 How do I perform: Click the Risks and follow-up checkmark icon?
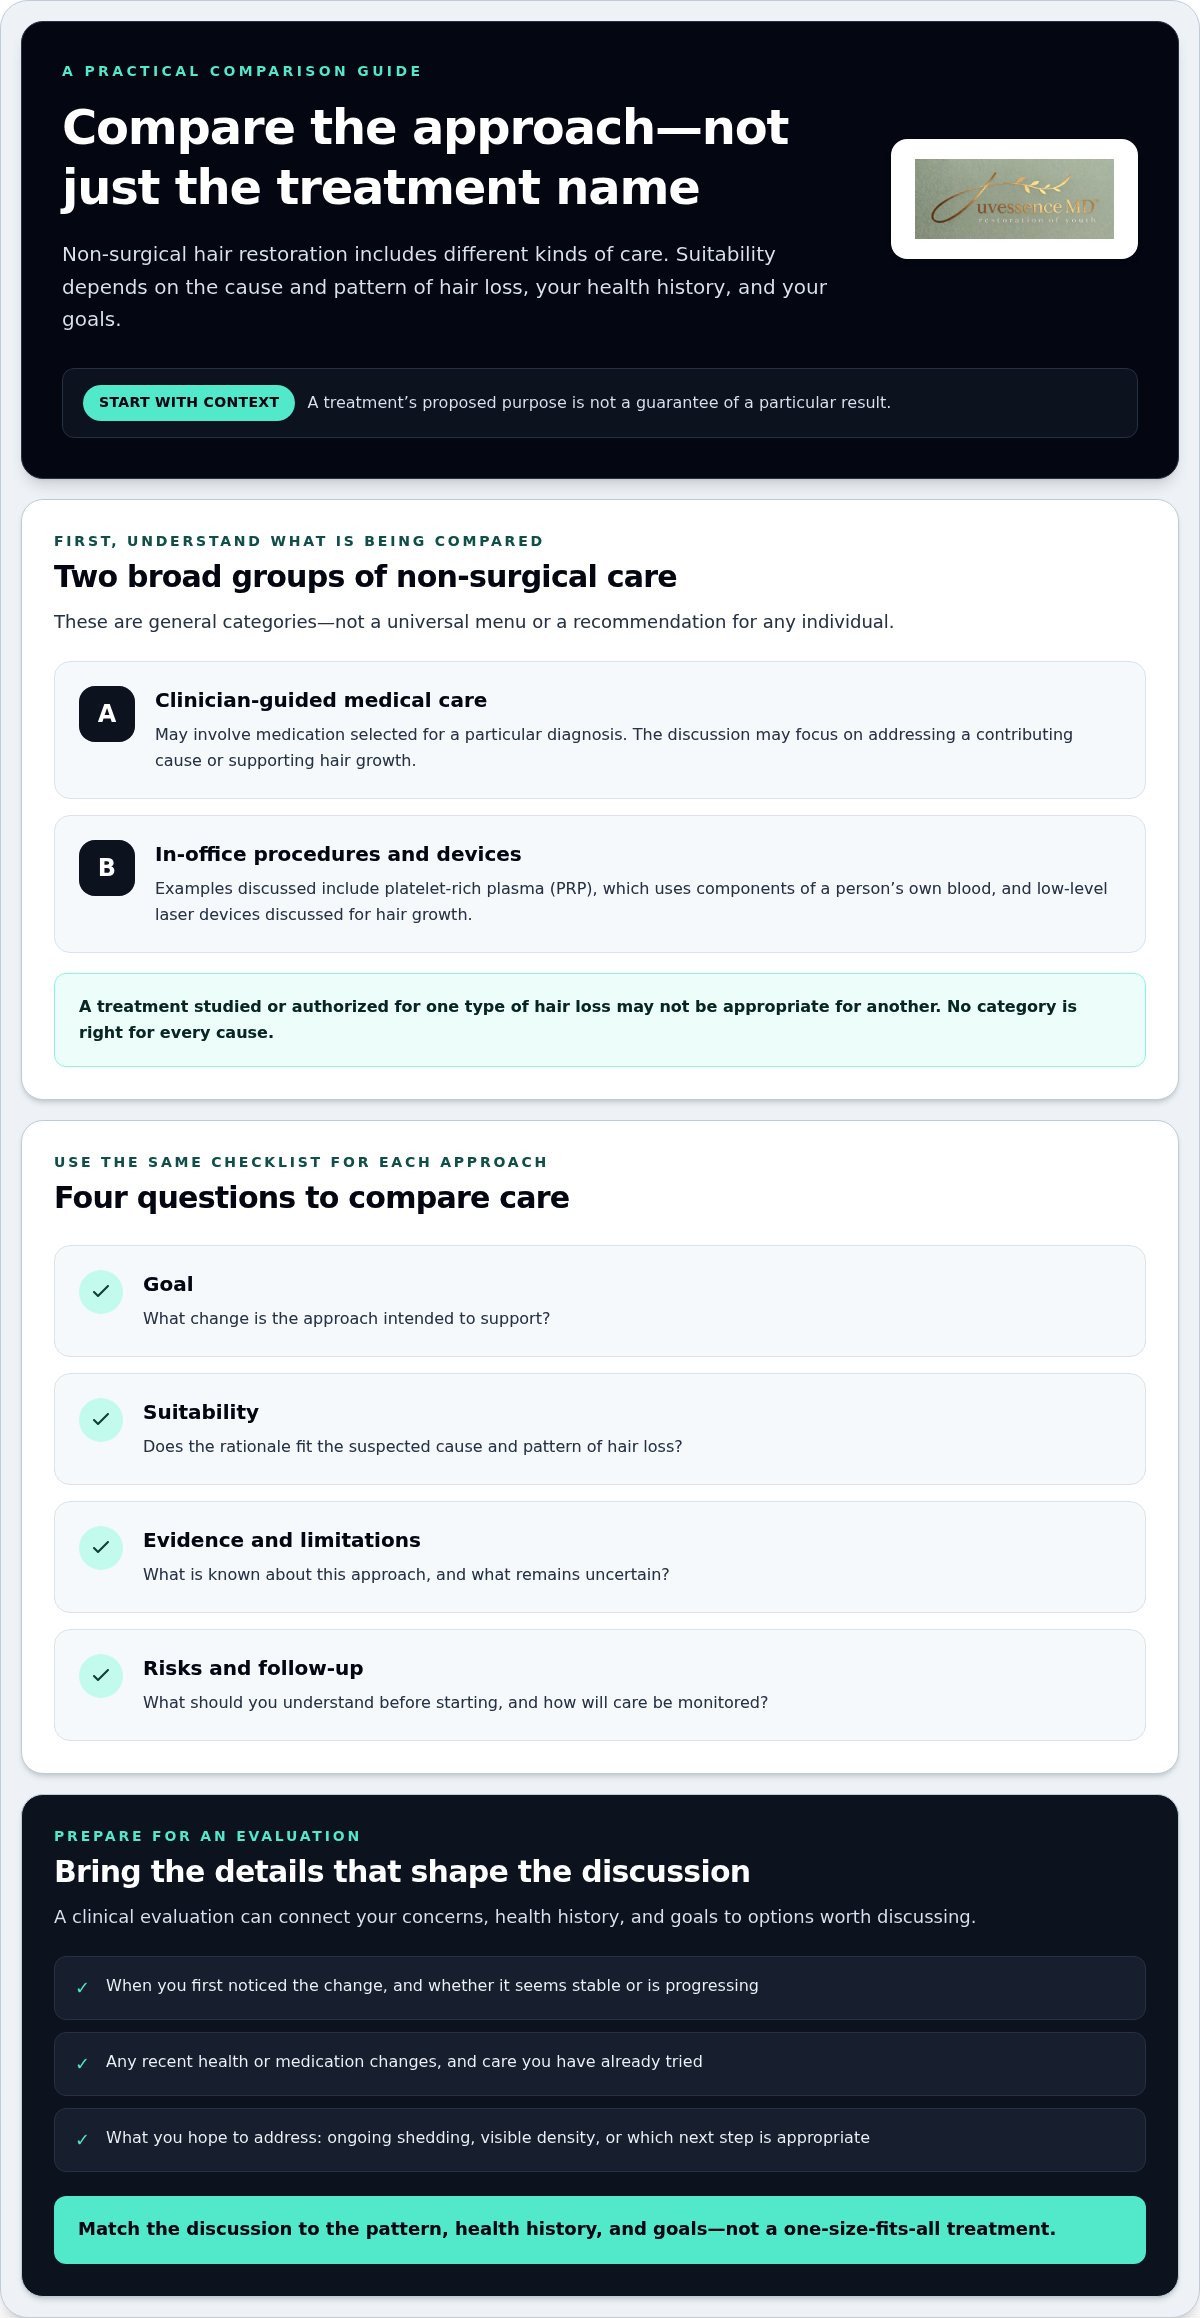(101, 1676)
